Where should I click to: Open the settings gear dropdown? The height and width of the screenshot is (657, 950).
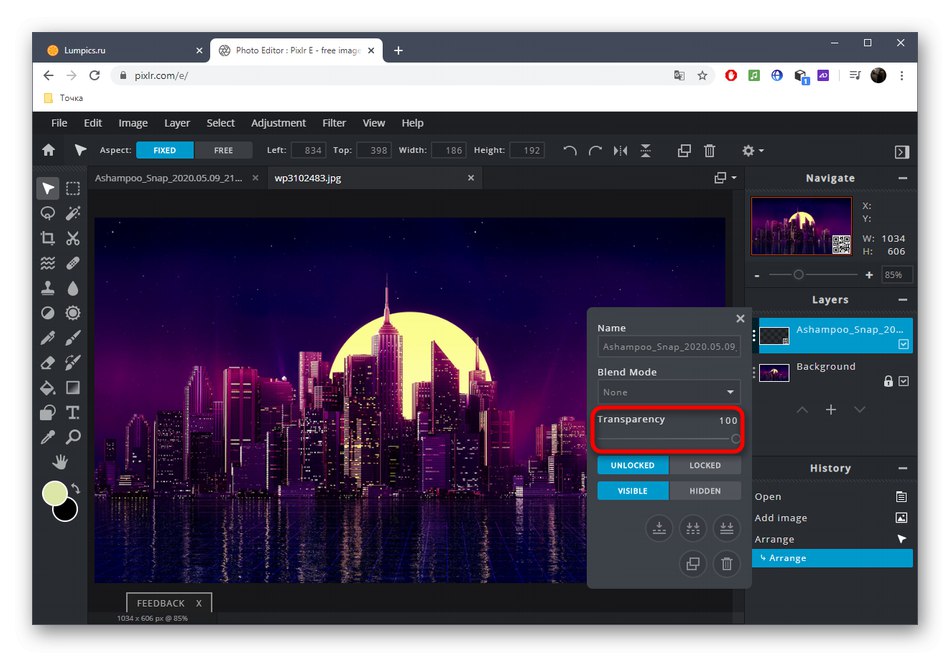(x=752, y=150)
